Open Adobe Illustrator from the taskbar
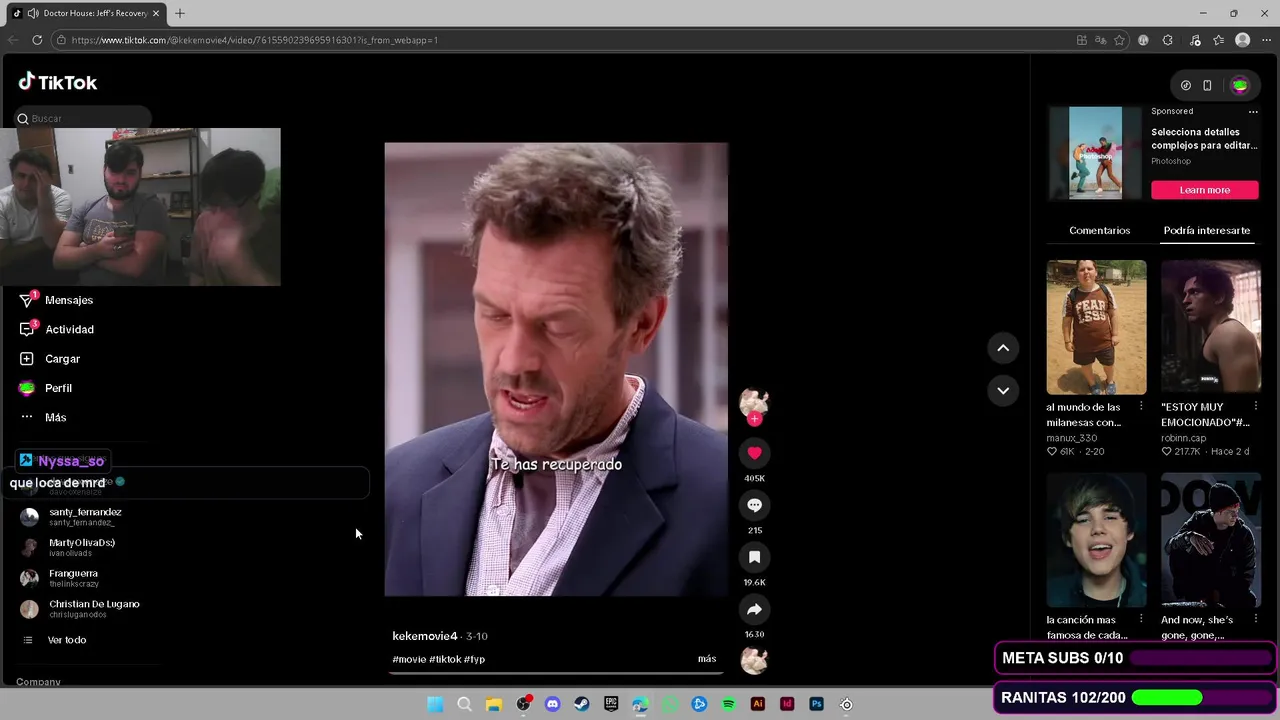Viewport: 1280px width, 720px height. (x=758, y=704)
